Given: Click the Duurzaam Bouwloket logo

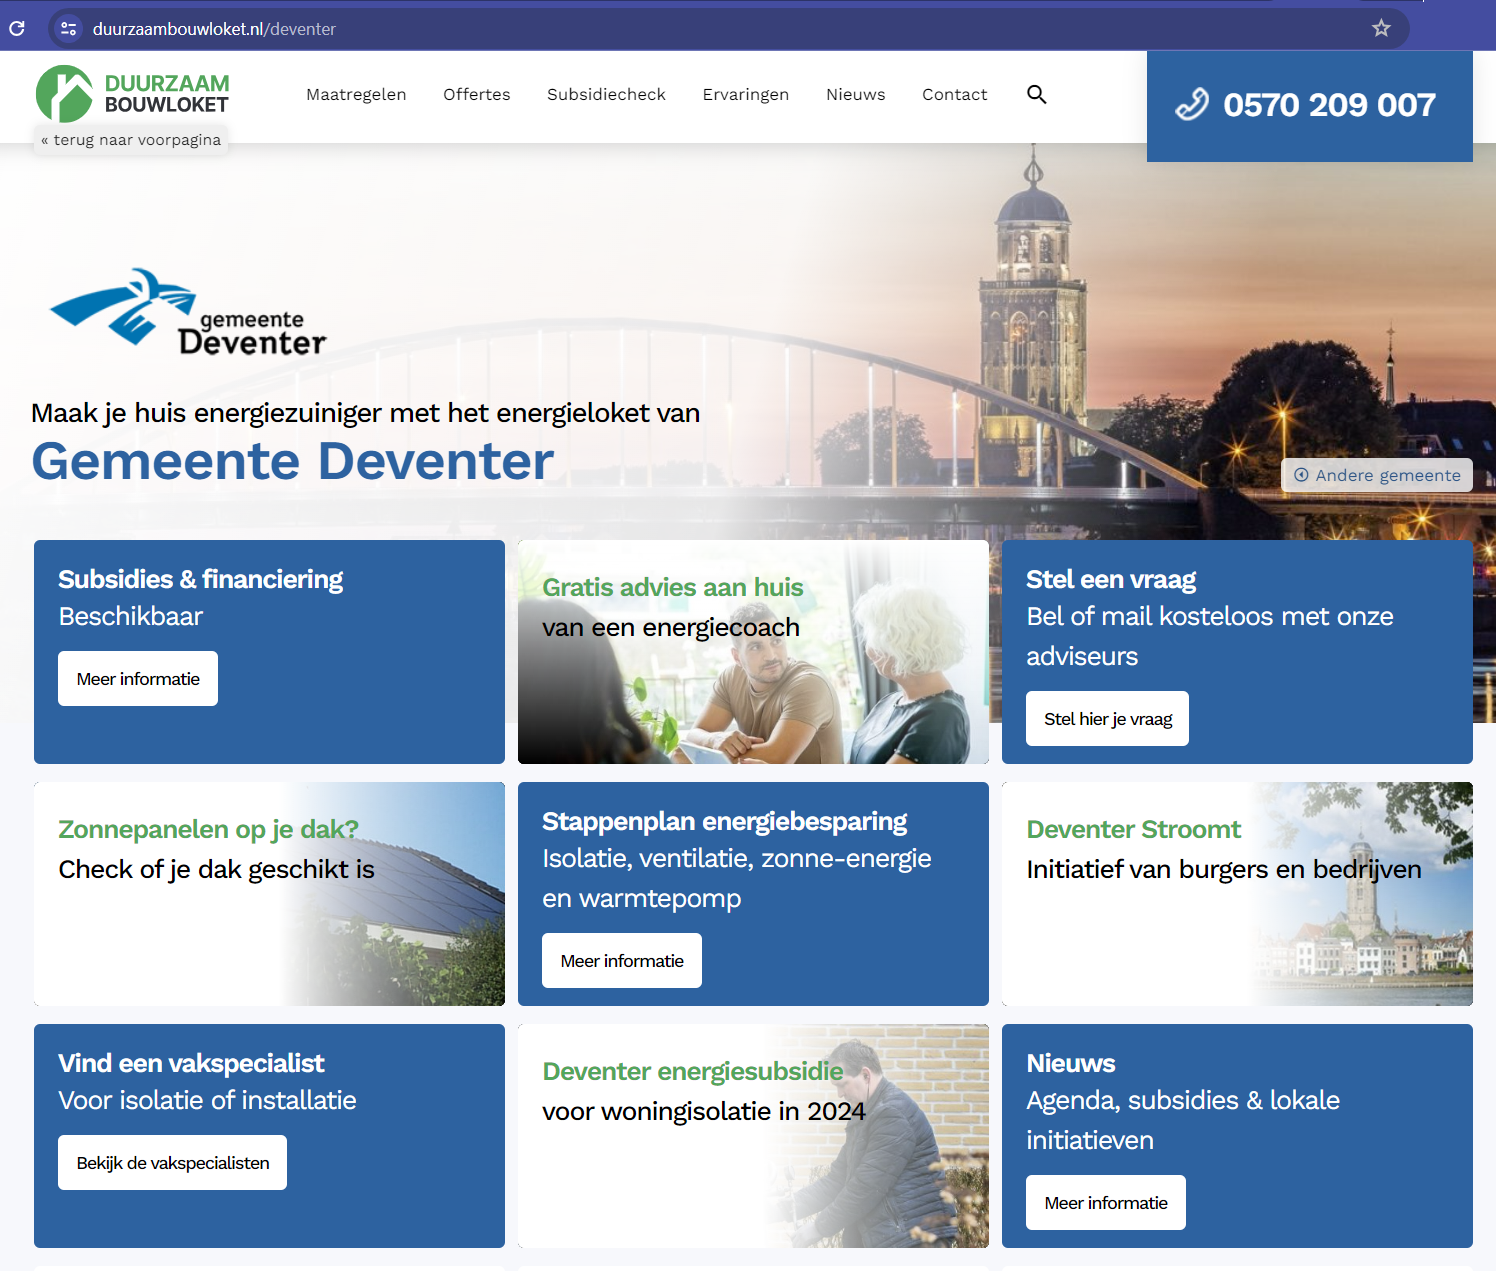Looking at the screenshot, I should [x=133, y=93].
